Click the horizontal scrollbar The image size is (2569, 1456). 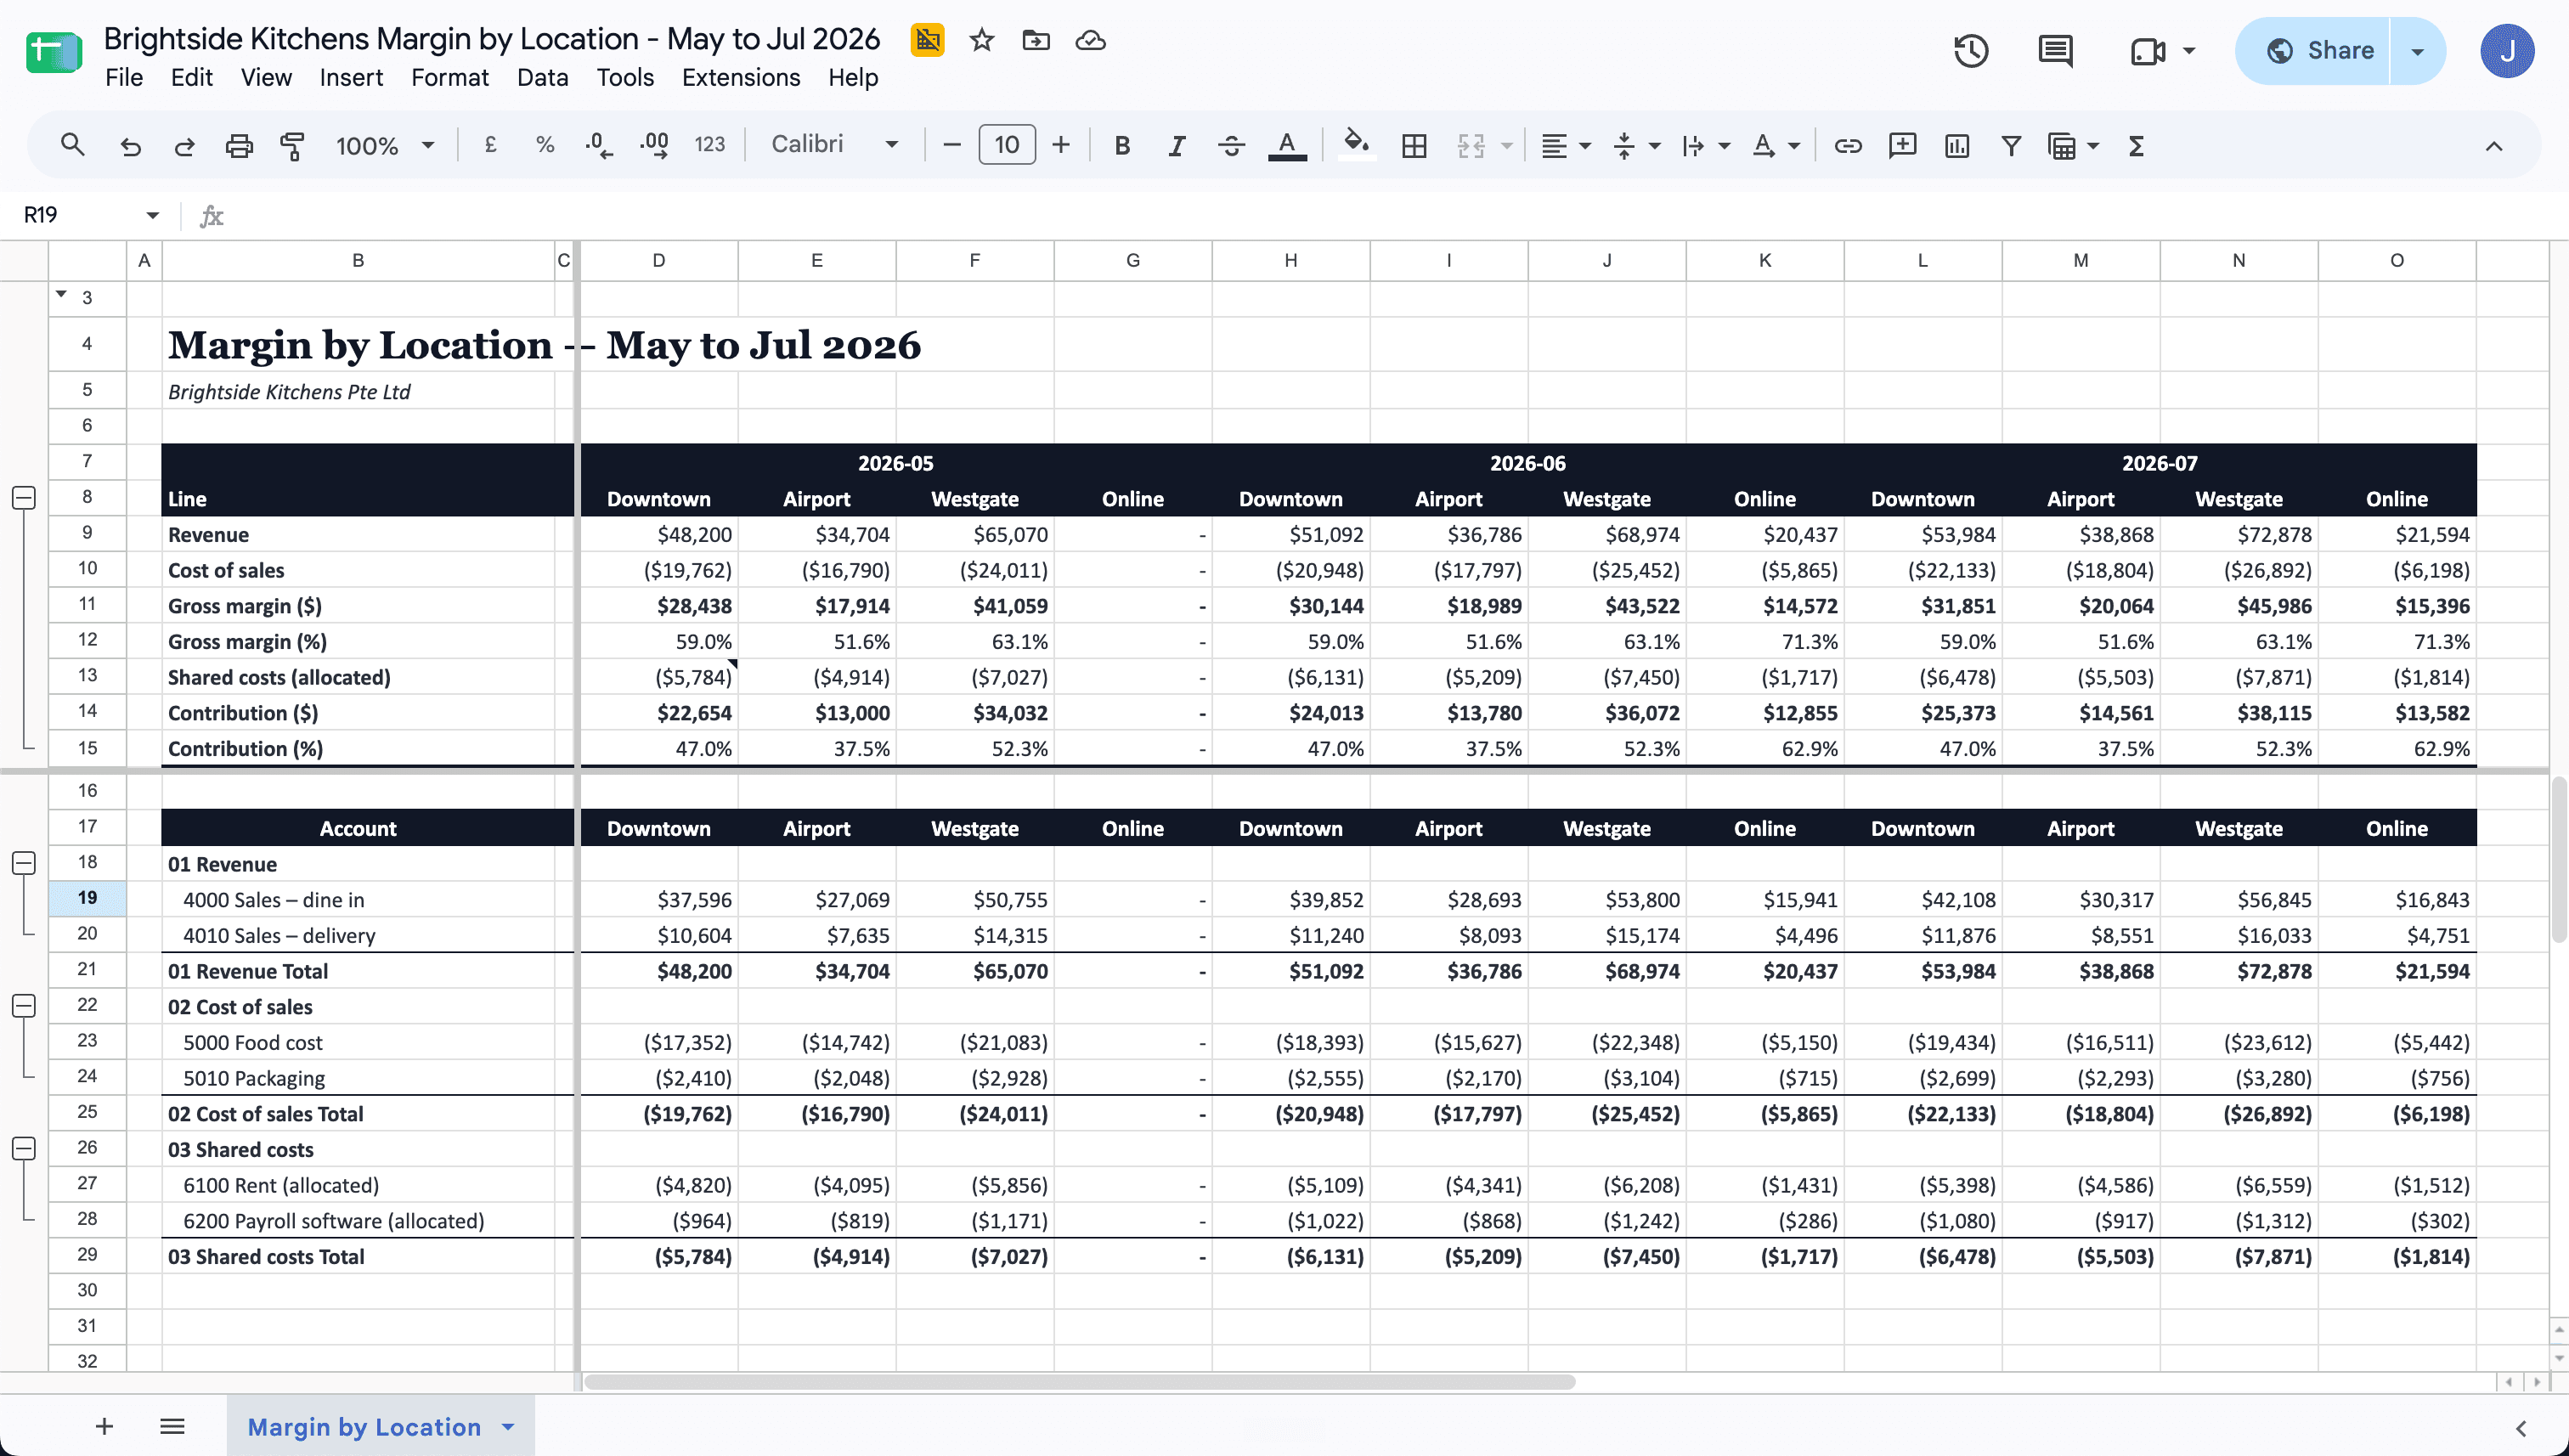click(1080, 1382)
